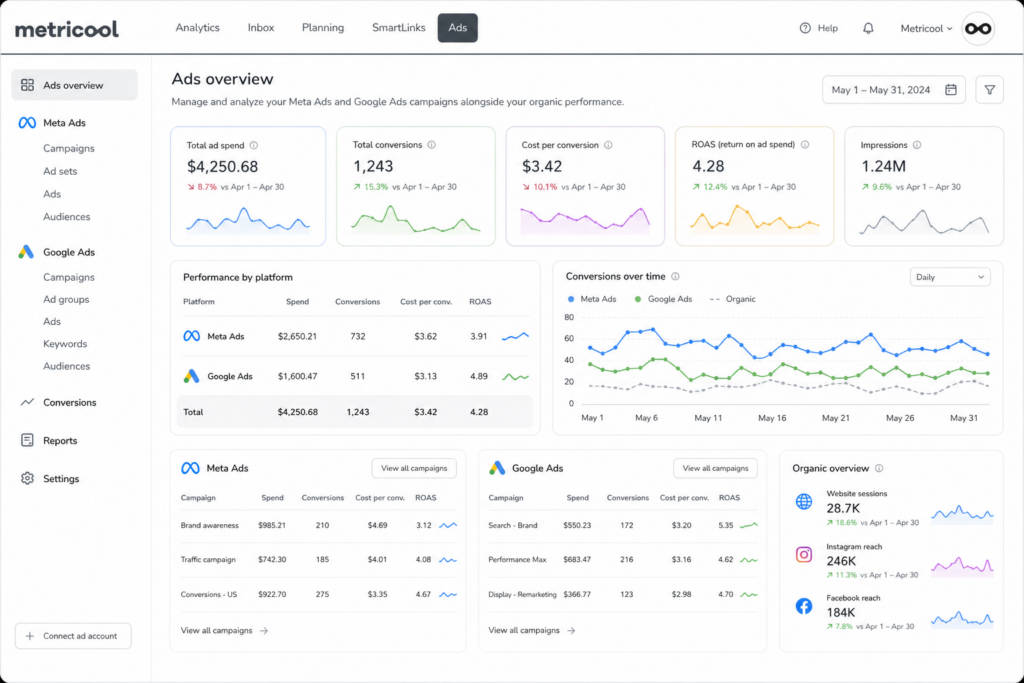Click info icon next to Impressions
The image size is (1024, 683).
(x=917, y=145)
